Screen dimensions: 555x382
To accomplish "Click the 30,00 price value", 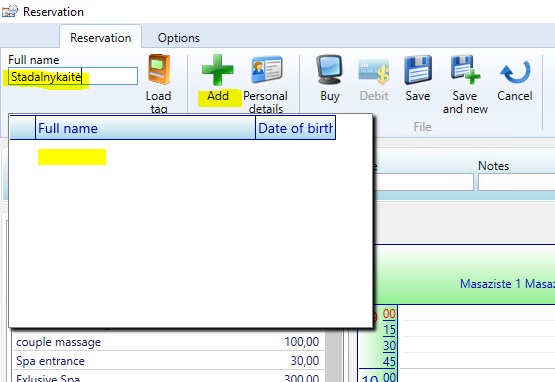I will coord(305,360).
